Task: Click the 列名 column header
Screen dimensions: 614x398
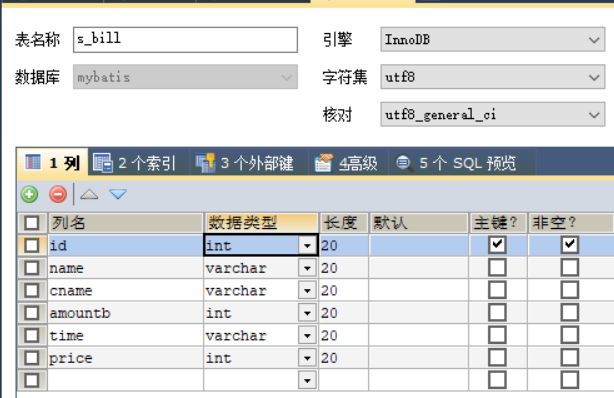Action: point(125,223)
